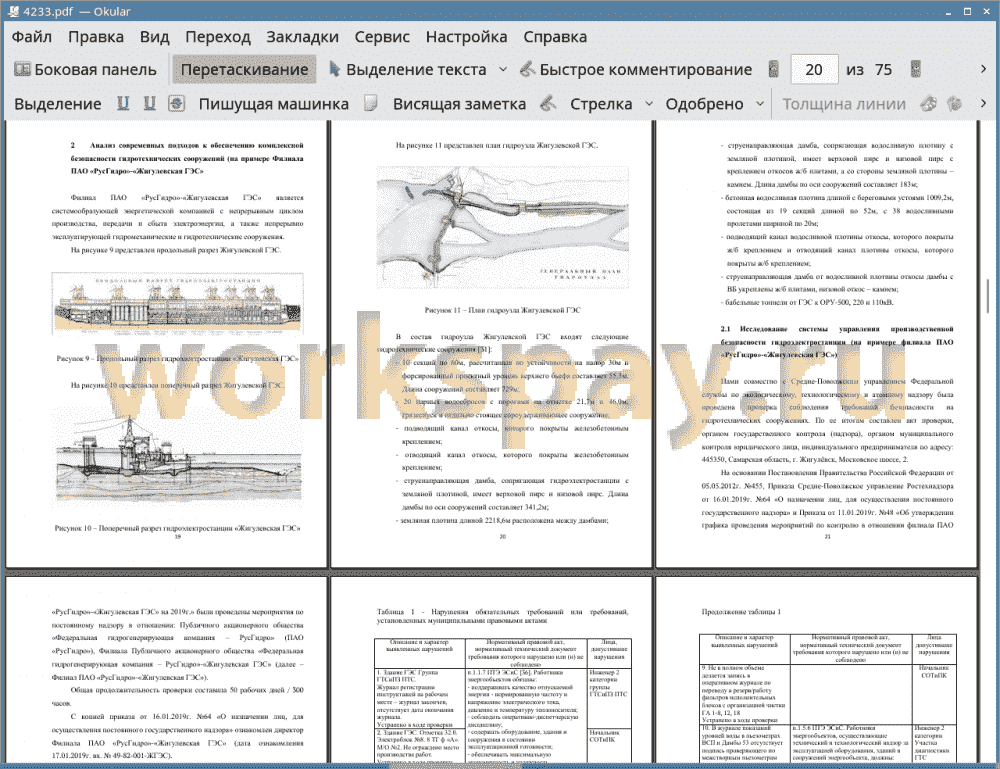Activate the Перетаскивание browse mode
Viewport: 1000px width, 769px height.
[244, 70]
